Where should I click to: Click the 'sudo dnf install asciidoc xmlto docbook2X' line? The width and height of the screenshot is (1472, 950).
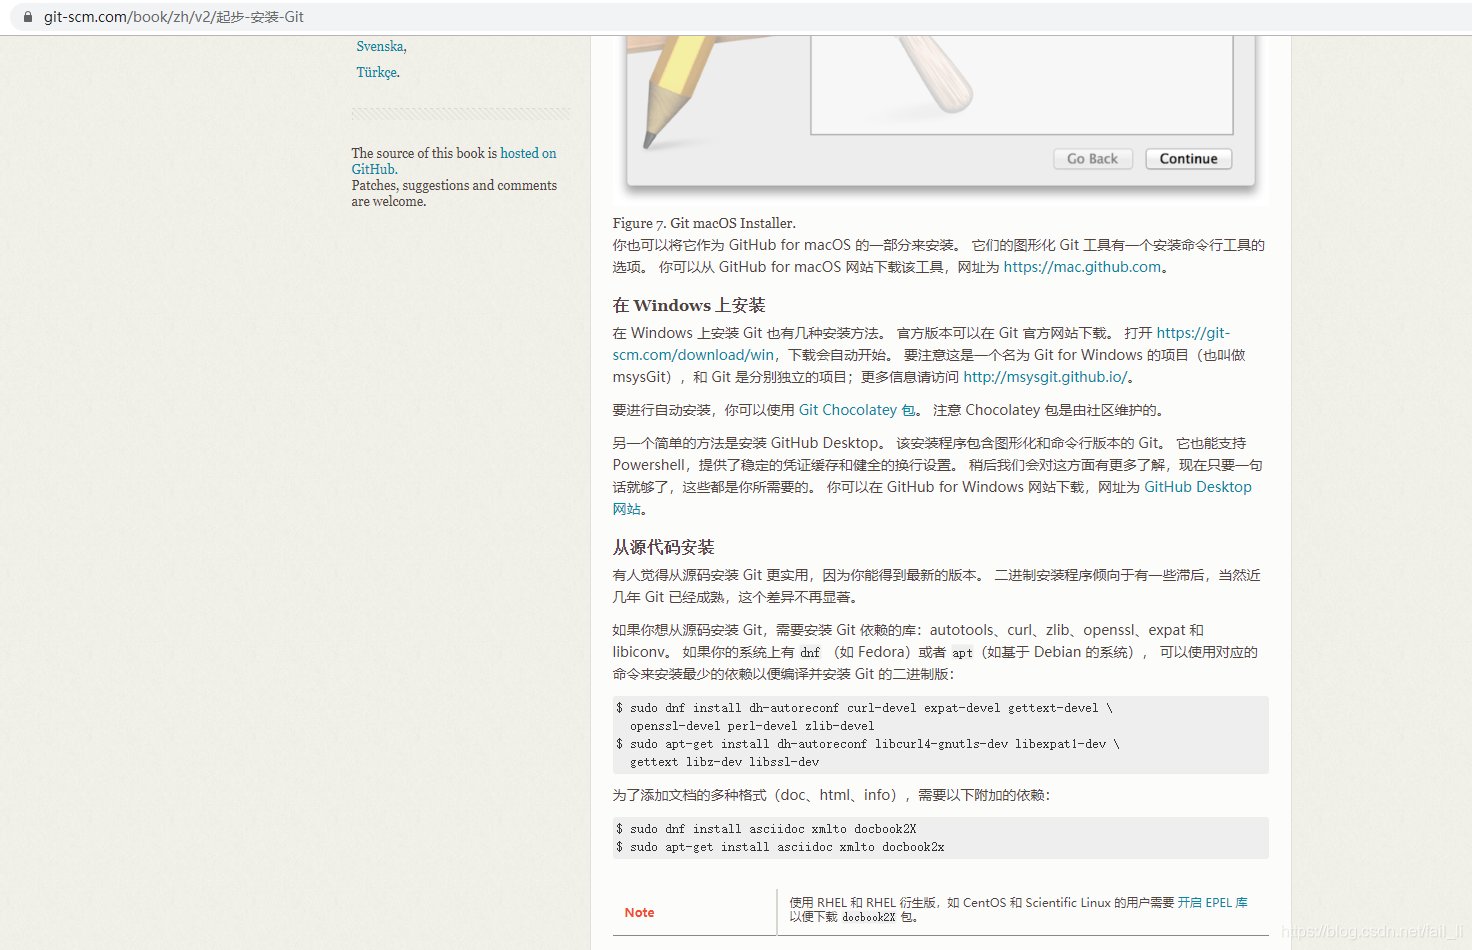coord(766,829)
